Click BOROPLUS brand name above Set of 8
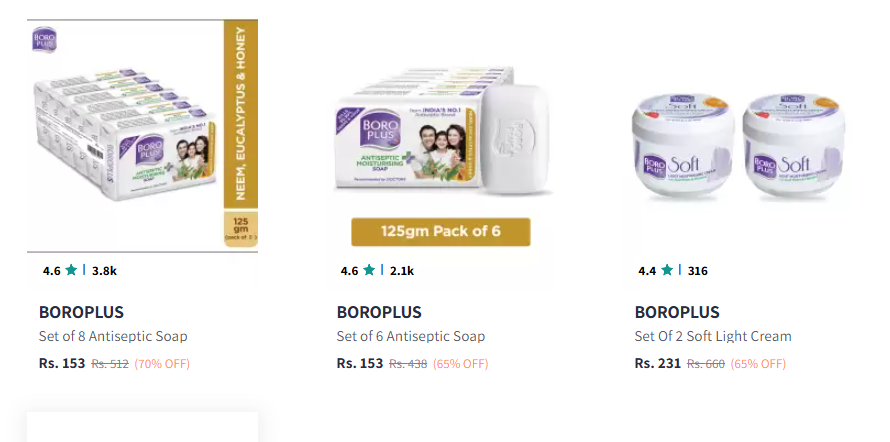The image size is (890, 442). (81, 312)
